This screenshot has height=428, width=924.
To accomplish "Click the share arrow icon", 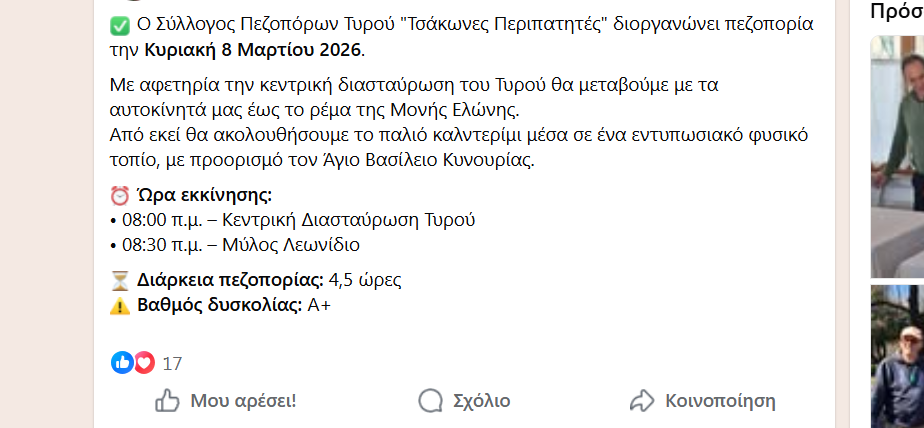I will (x=641, y=401).
